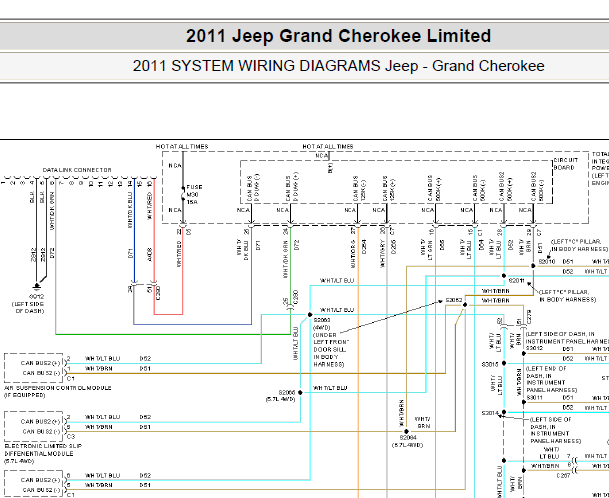Click the "(5.7L 4WD)" note under S2064
Image resolution: width=609 pixels, height=498 pixels.
407,445
